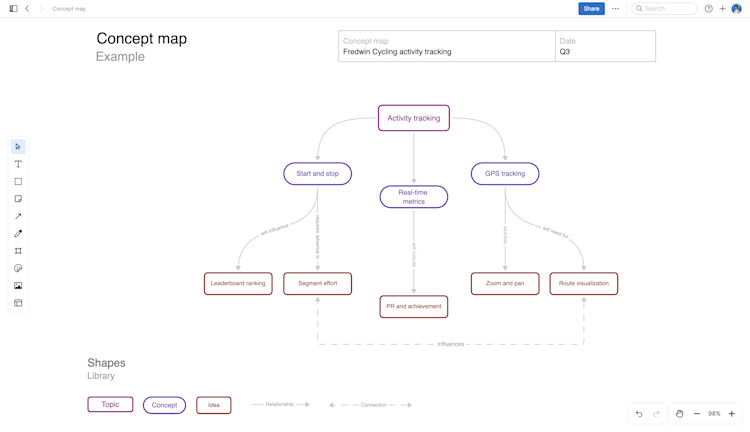Undo the last action
Image resolution: width=750 pixels, height=432 pixels.
pos(639,414)
